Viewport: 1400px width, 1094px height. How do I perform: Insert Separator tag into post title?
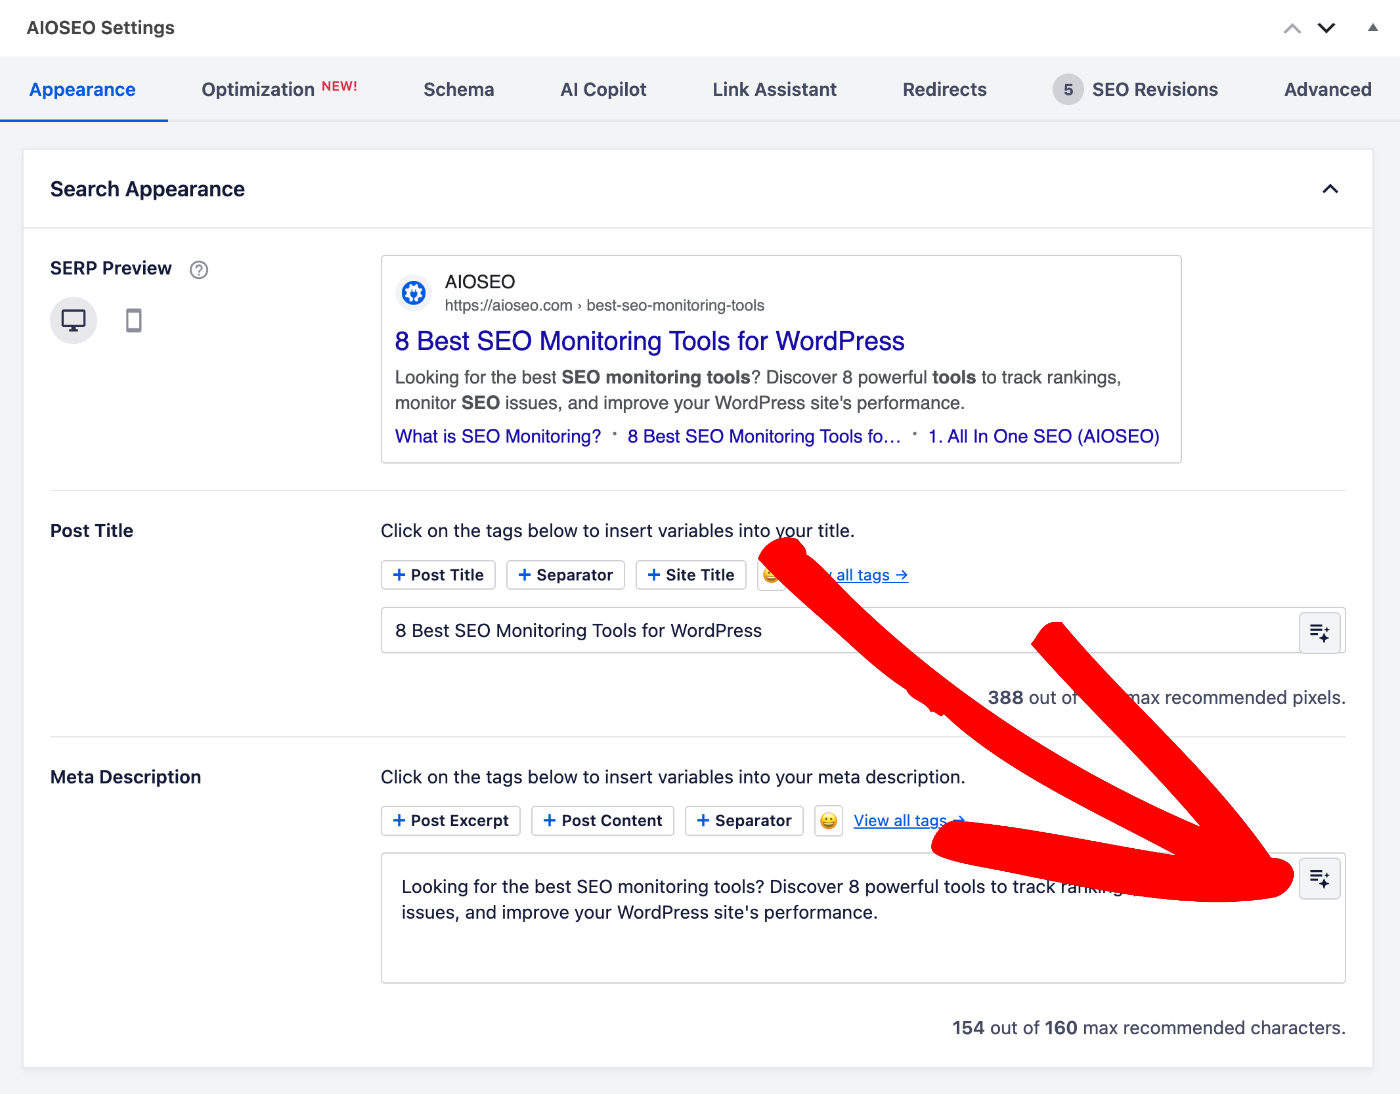click(566, 575)
